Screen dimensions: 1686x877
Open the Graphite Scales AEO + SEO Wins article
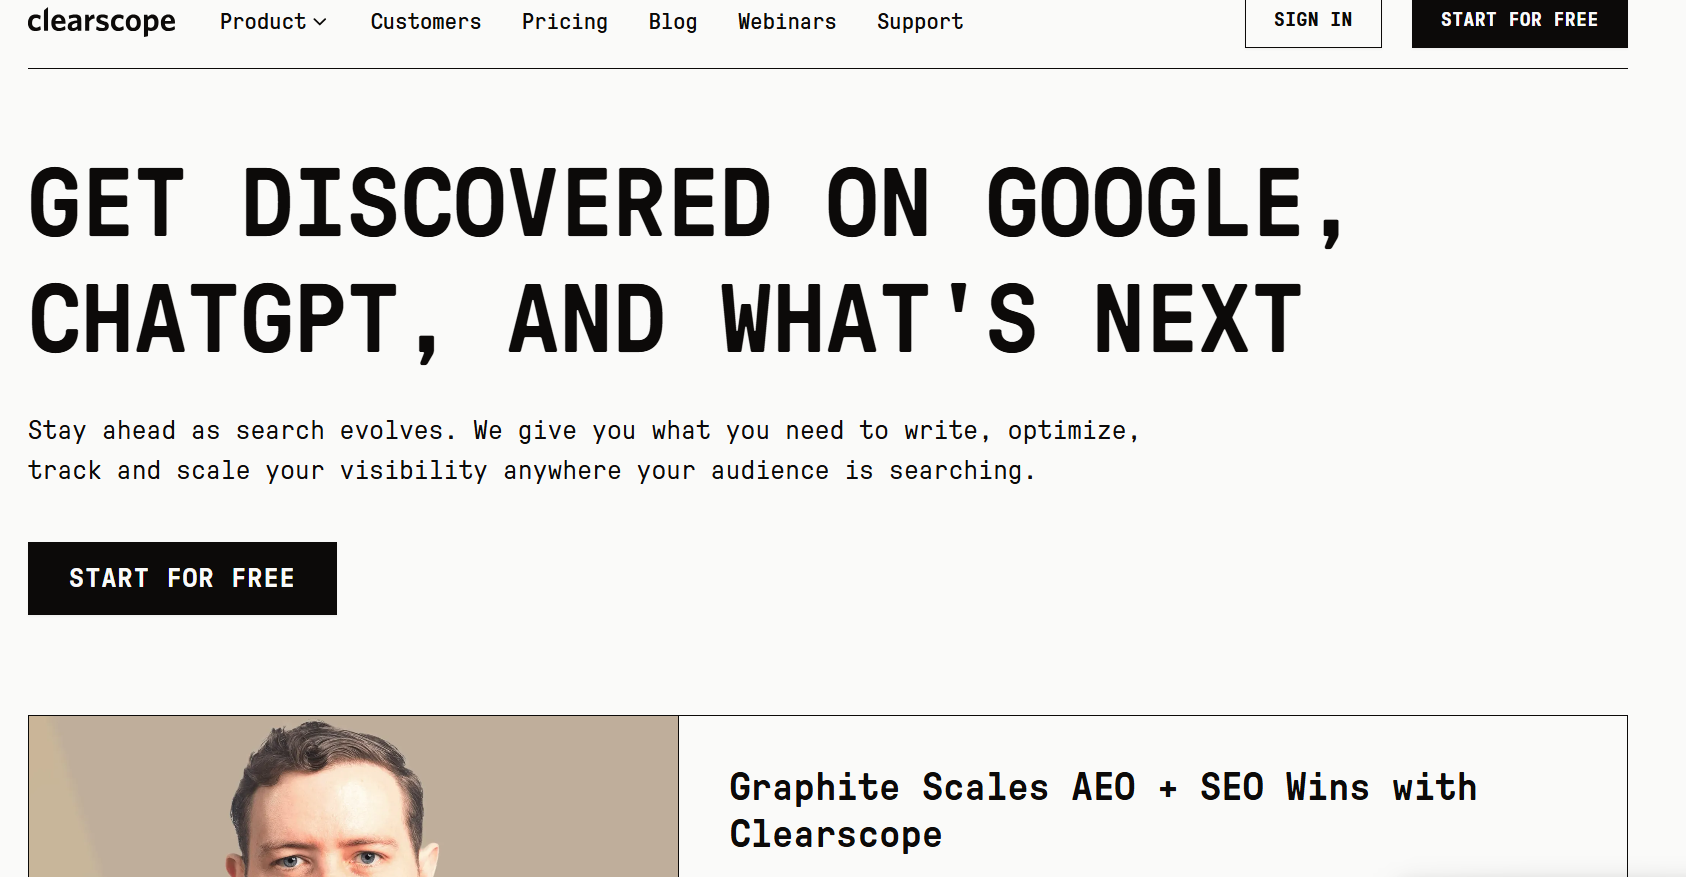click(x=1103, y=810)
